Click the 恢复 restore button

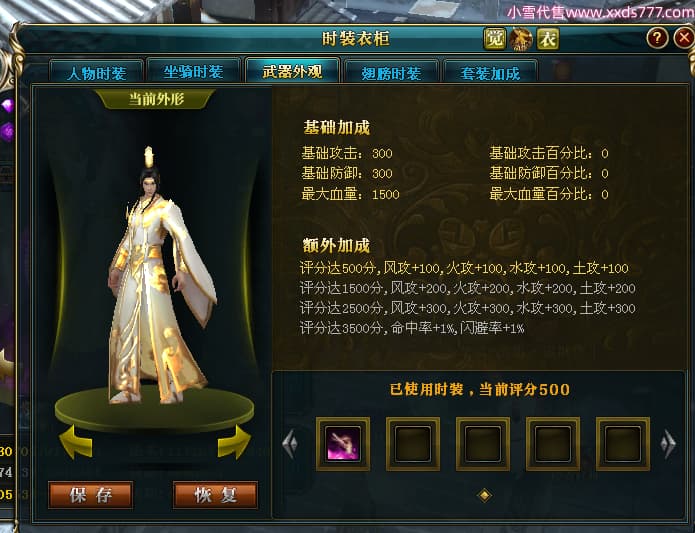(215, 495)
